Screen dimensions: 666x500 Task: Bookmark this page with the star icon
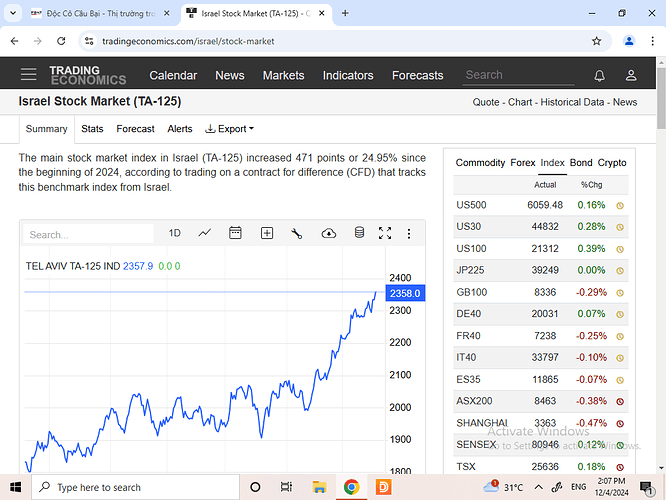coord(596,41)
